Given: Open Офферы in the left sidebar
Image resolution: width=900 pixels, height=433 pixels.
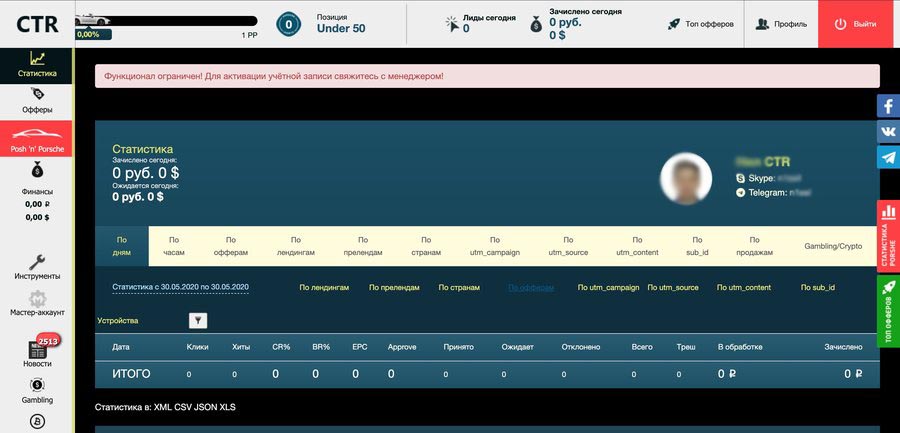Looking at the screenshot, I should coord(37,99).
